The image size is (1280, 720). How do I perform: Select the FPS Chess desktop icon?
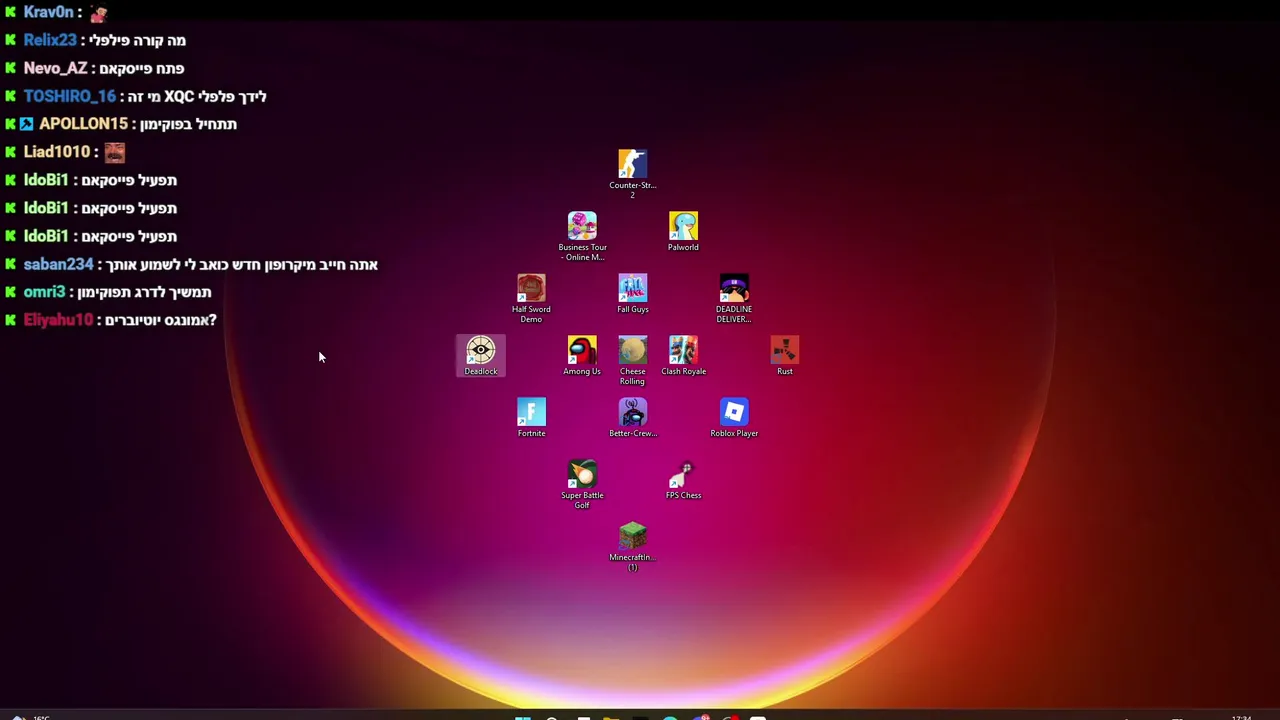tap(683, 479)
